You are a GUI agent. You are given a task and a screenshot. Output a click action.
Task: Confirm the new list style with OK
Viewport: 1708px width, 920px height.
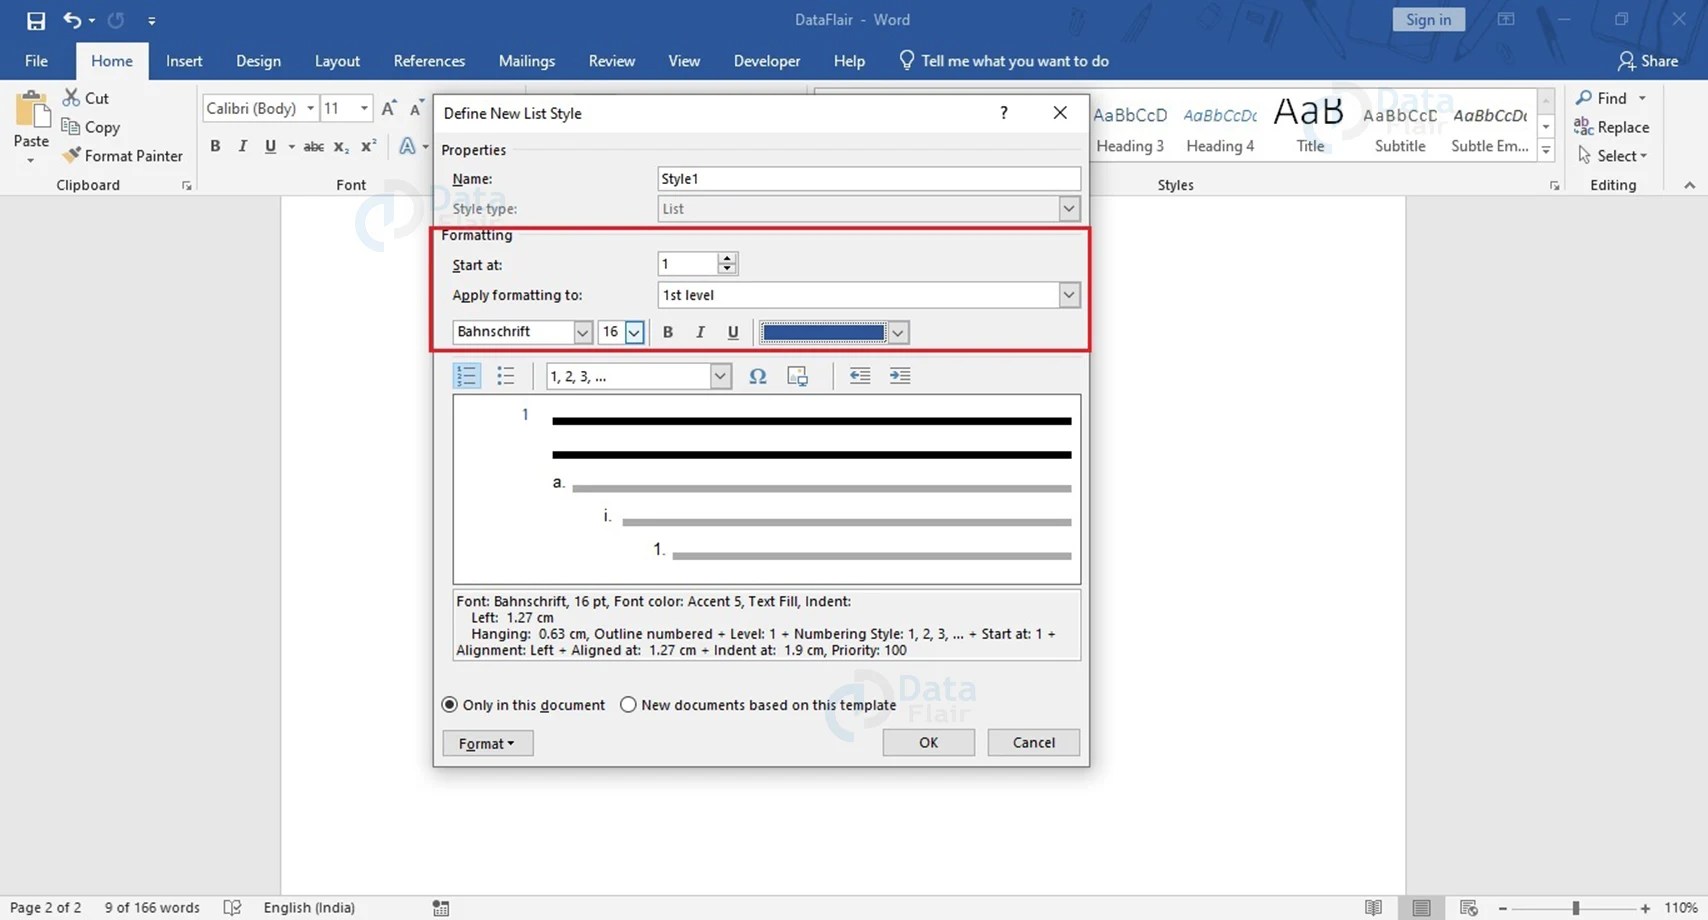[928, 742]
